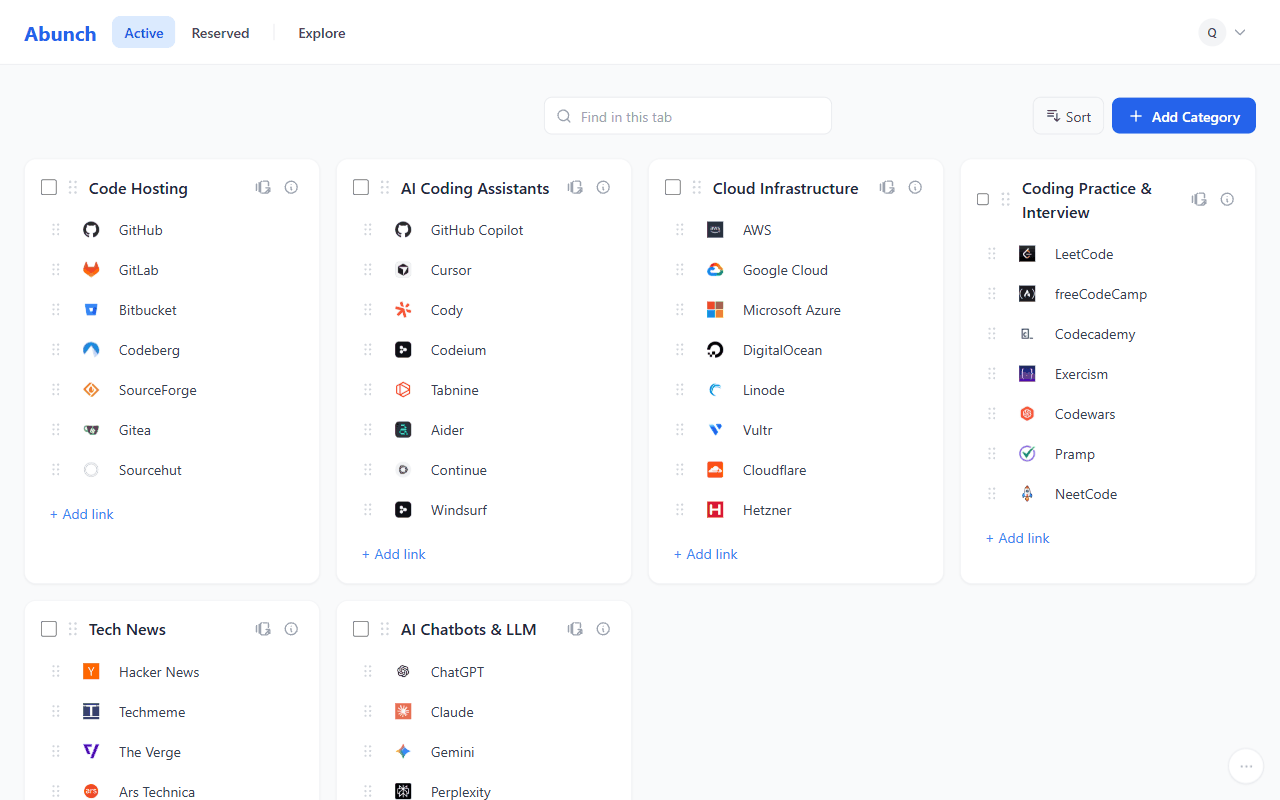The width and height of the screenshot is (1280, 800).
Task: Click the Cursor app icon
Action: [x=403, y=270]
